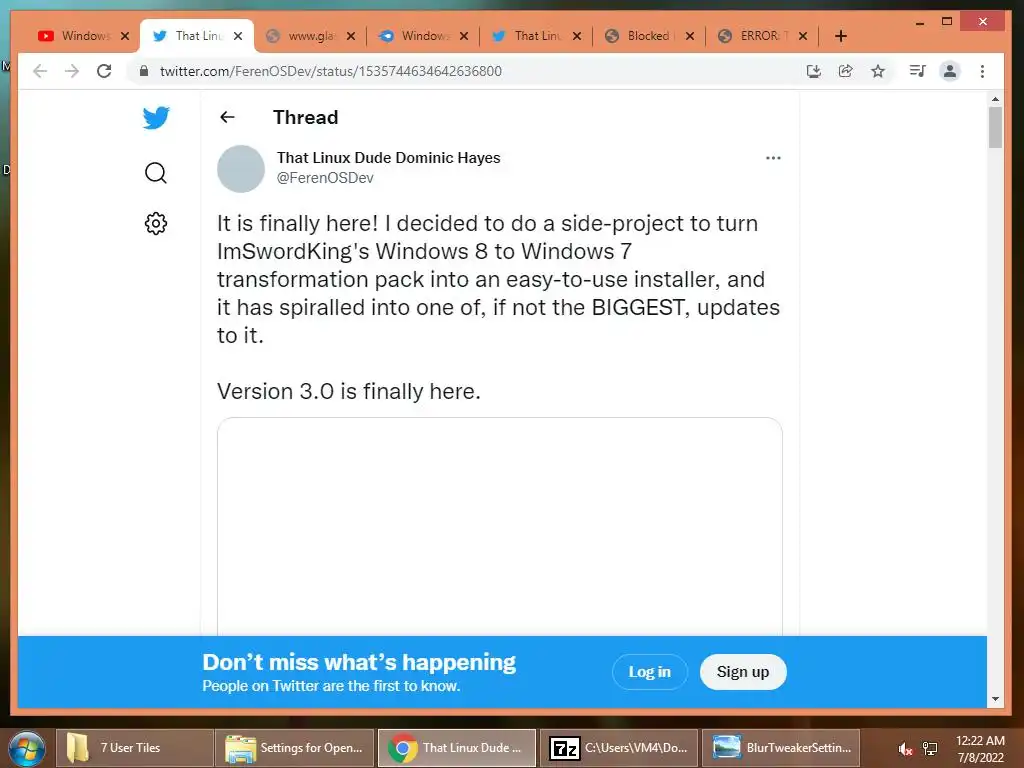The image size is (1024, 768).
Task: Click Chrome back navigation arrow
Action: coord(40,71)
